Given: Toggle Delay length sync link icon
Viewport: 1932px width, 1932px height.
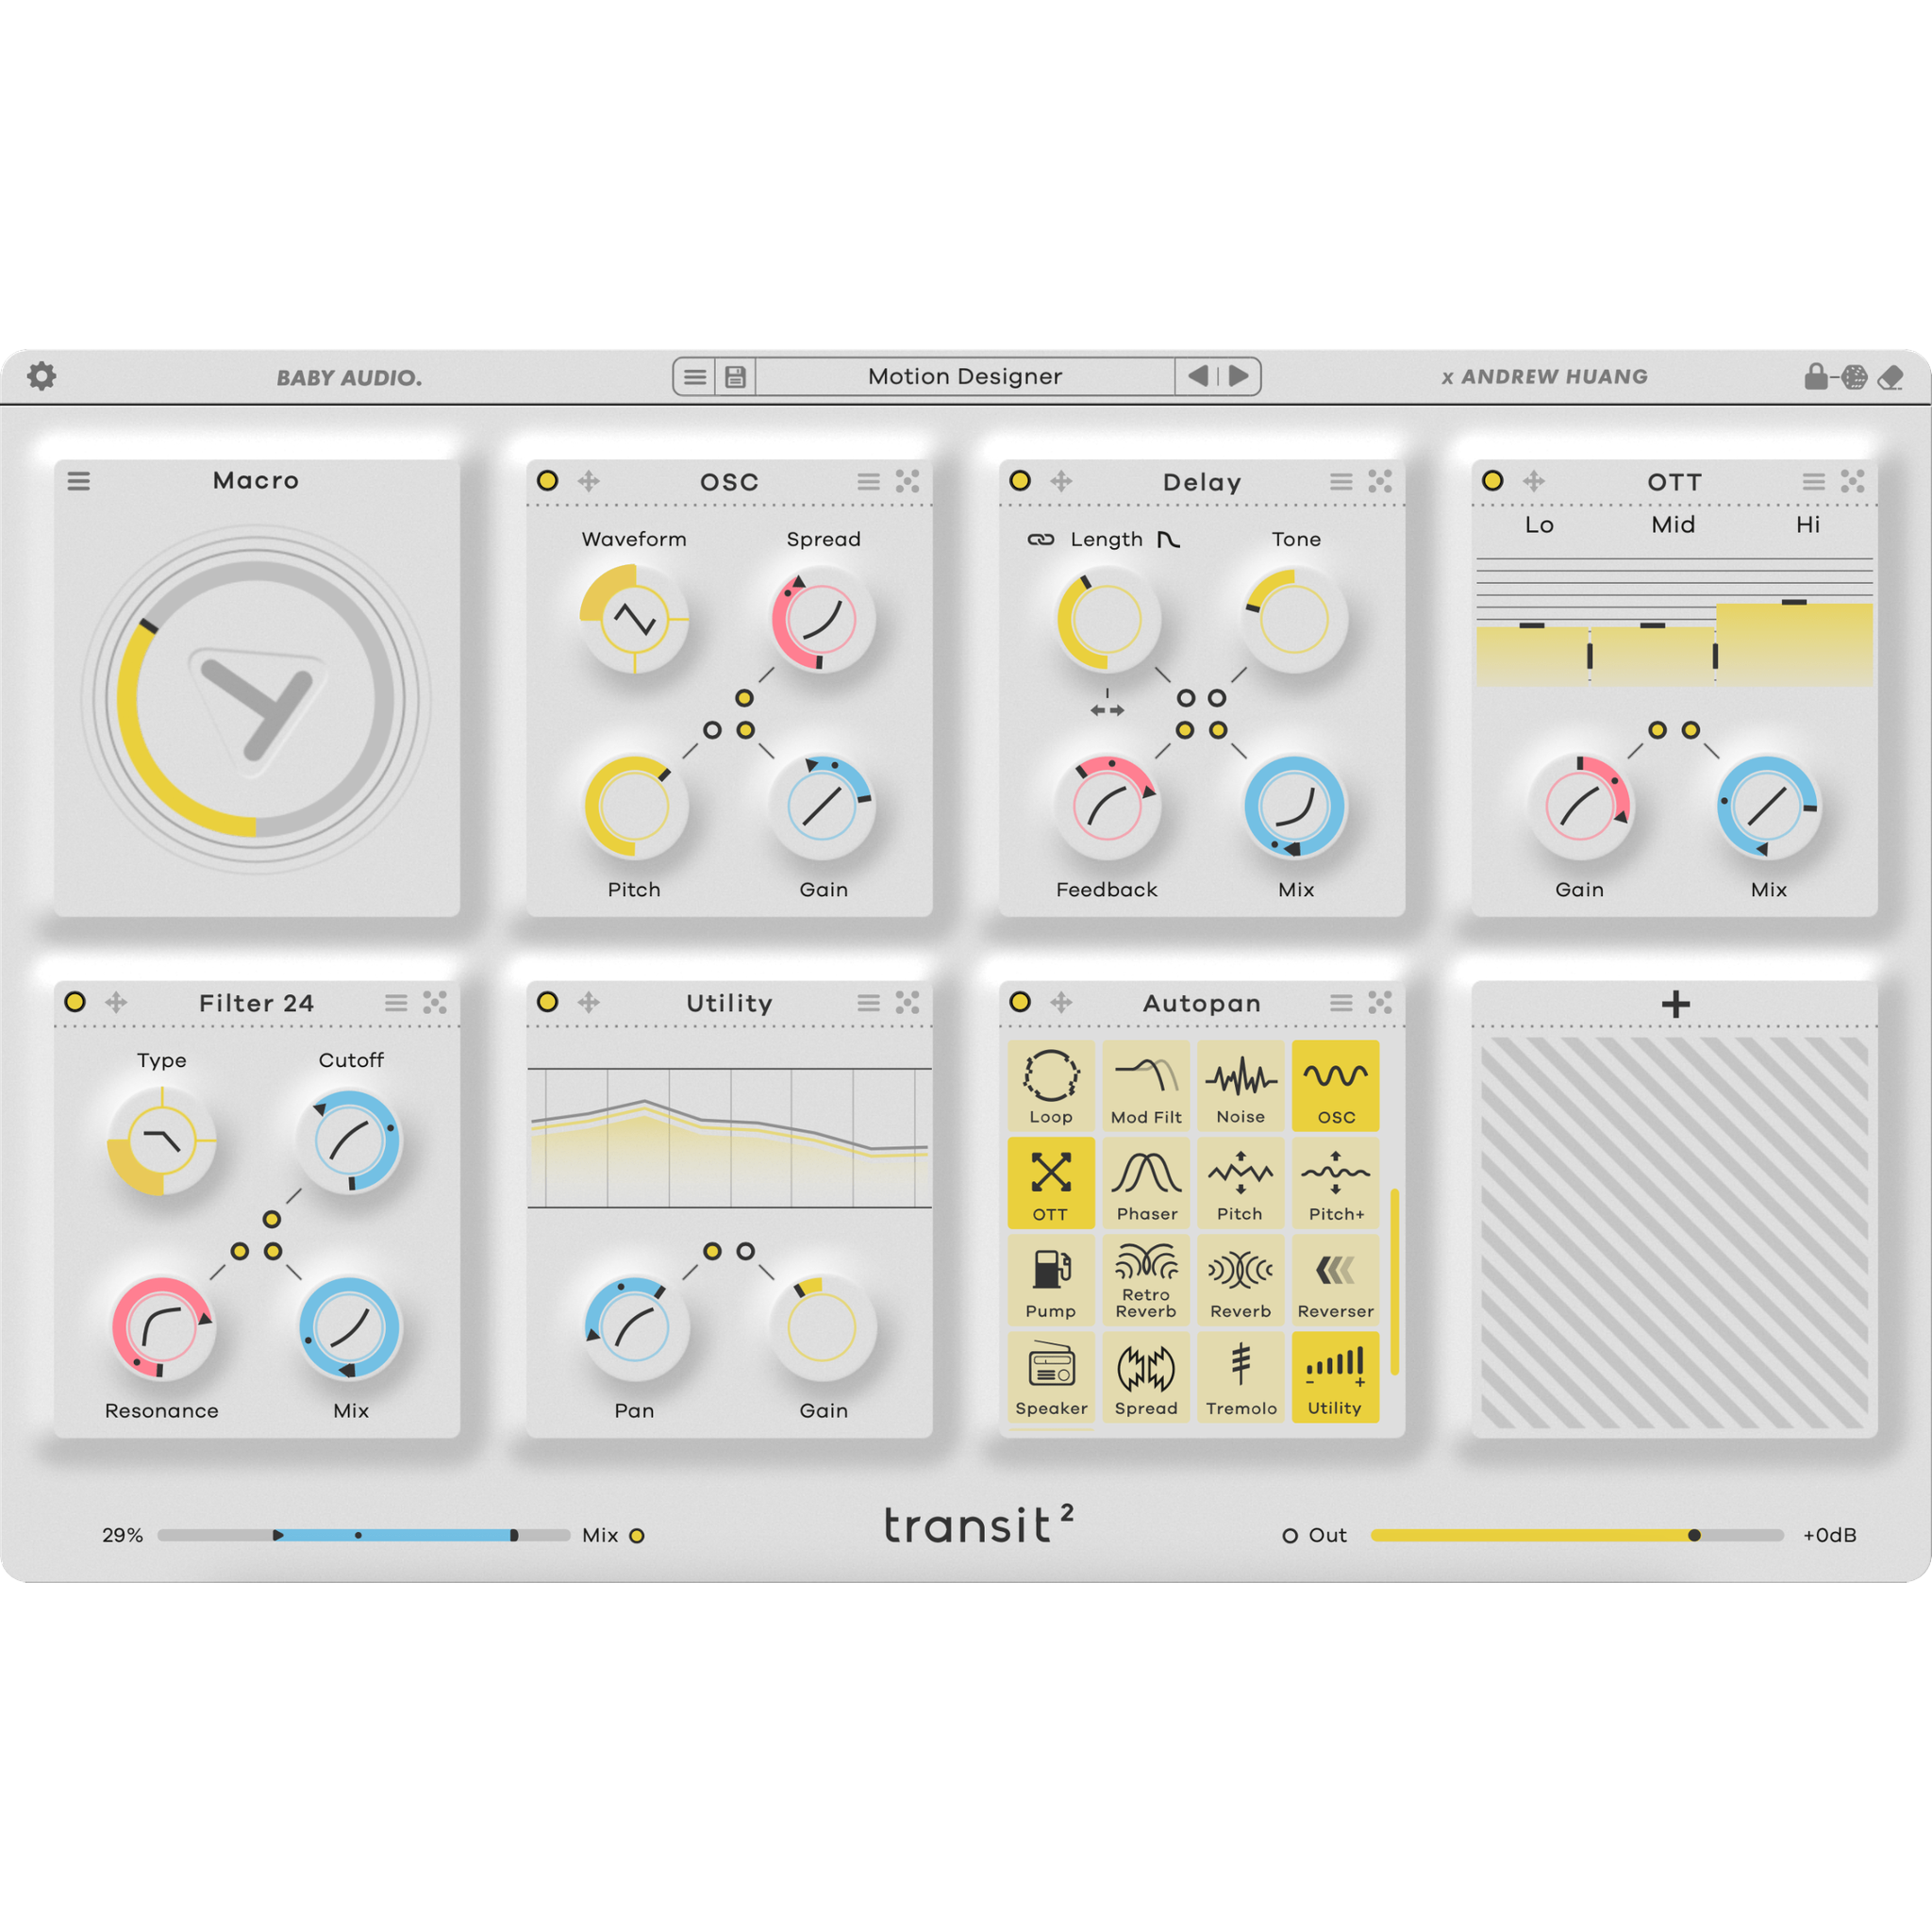Looking at the screenshot, I should pyautogui.click(x=1041, y=540).
